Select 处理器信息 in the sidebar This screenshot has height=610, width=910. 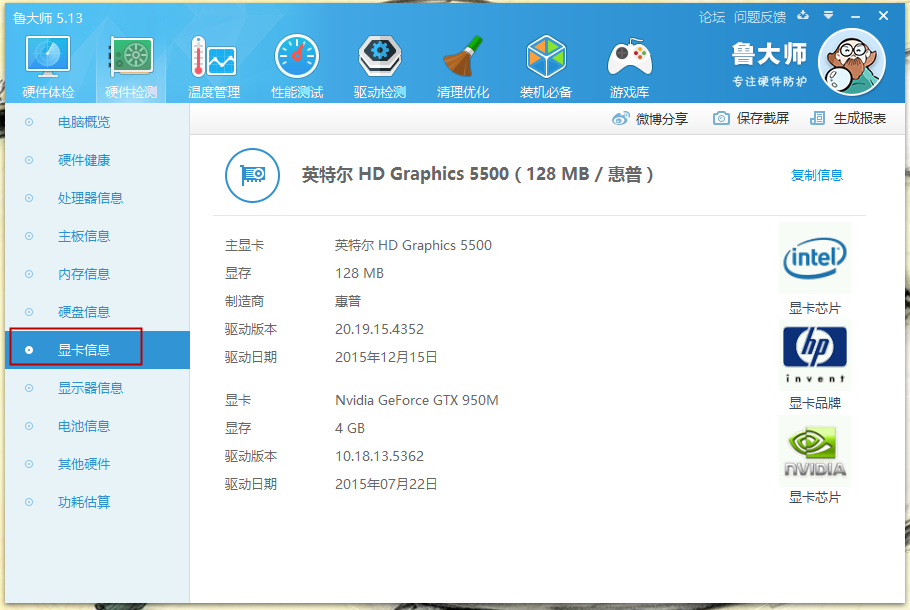coord(90,198)
